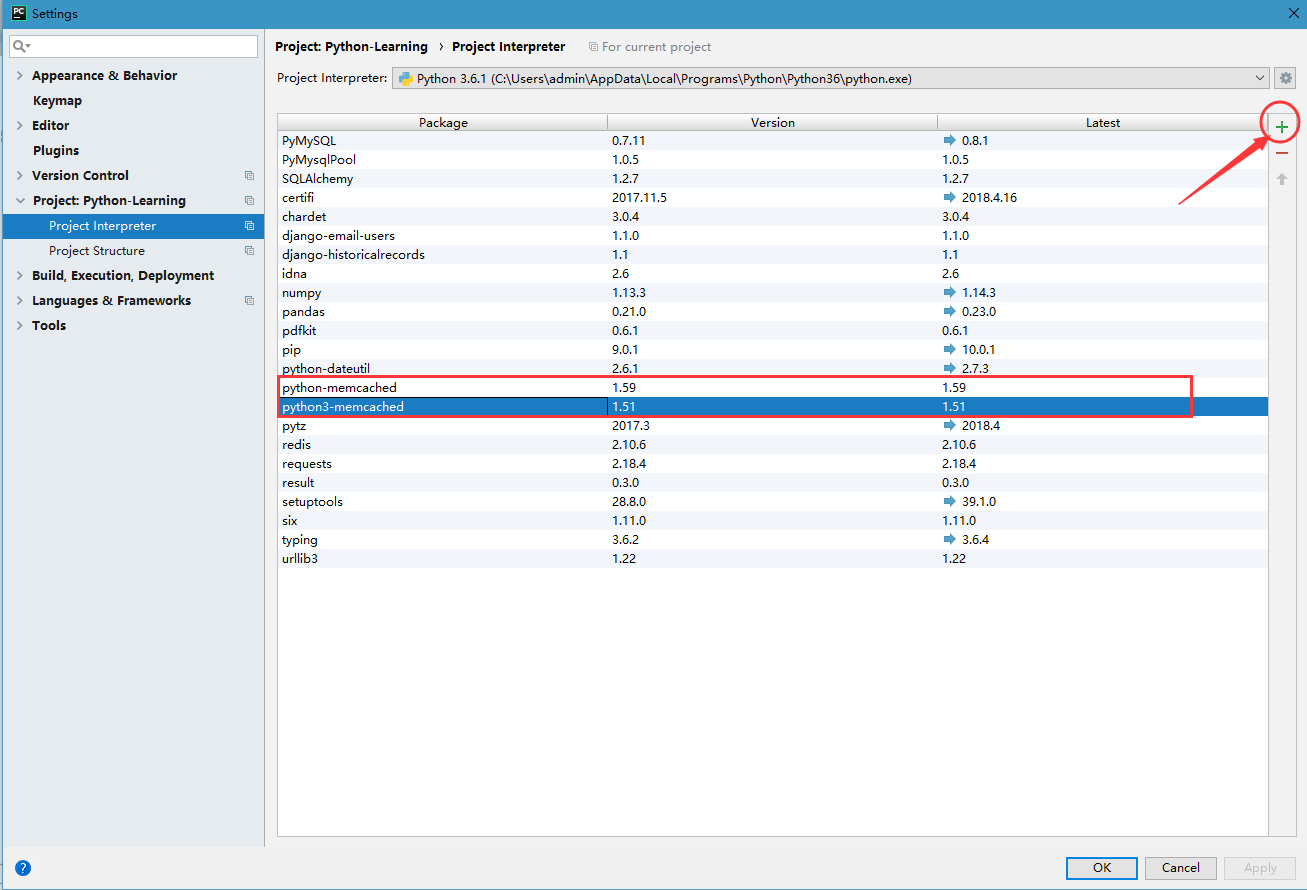The image size is (1307, 890).
Task: Select the SQLAlchemy package row
Action: tap(773, 179)
